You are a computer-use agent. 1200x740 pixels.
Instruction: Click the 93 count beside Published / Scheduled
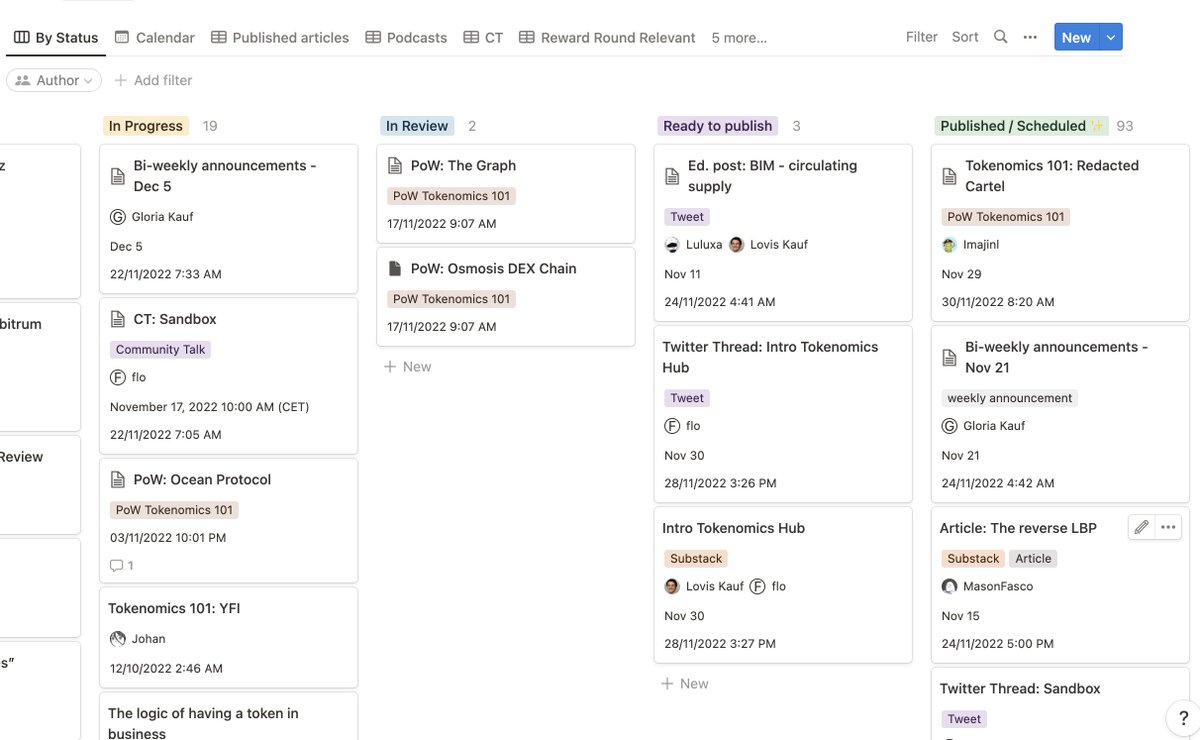coord(1125,126)
